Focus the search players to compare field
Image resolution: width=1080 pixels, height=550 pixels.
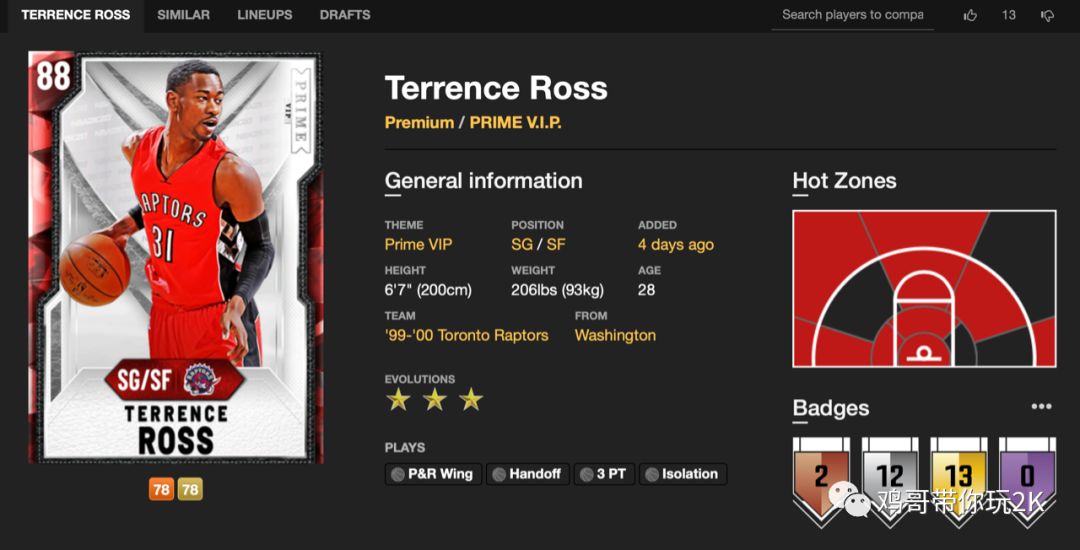[x=852, y=15]
